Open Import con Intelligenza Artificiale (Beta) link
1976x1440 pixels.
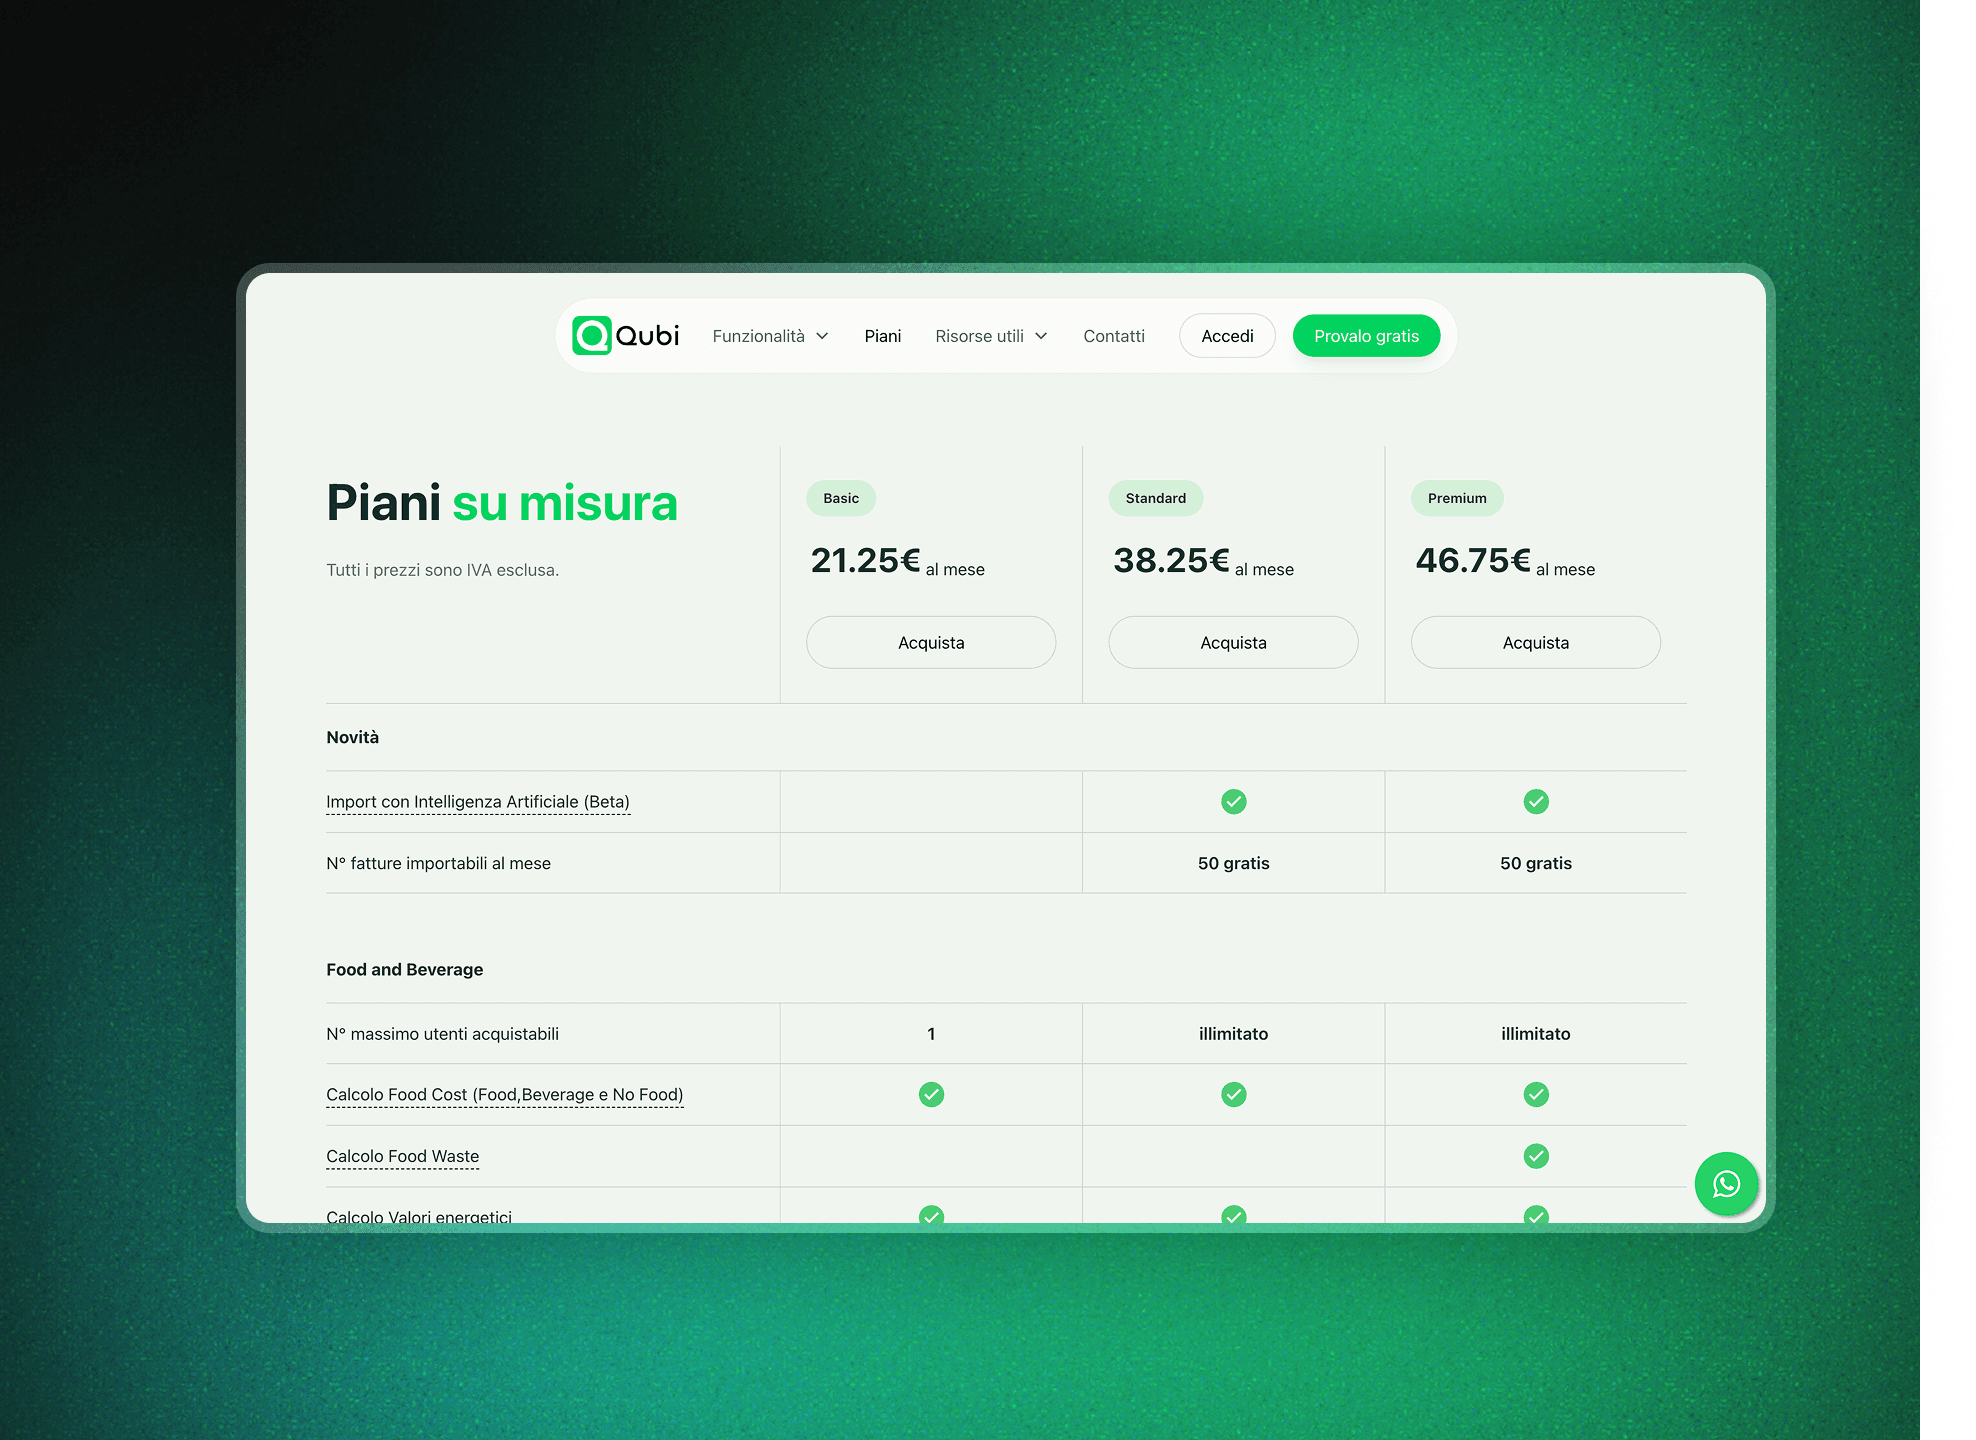tap(477, 802)
